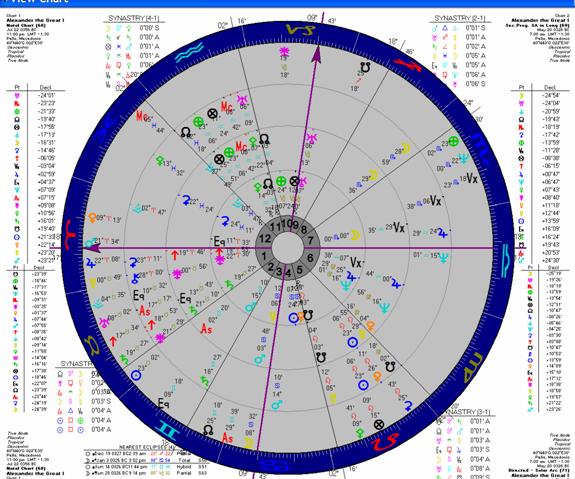Click the red Leo glyph on the ring

(x=384, y=441)
